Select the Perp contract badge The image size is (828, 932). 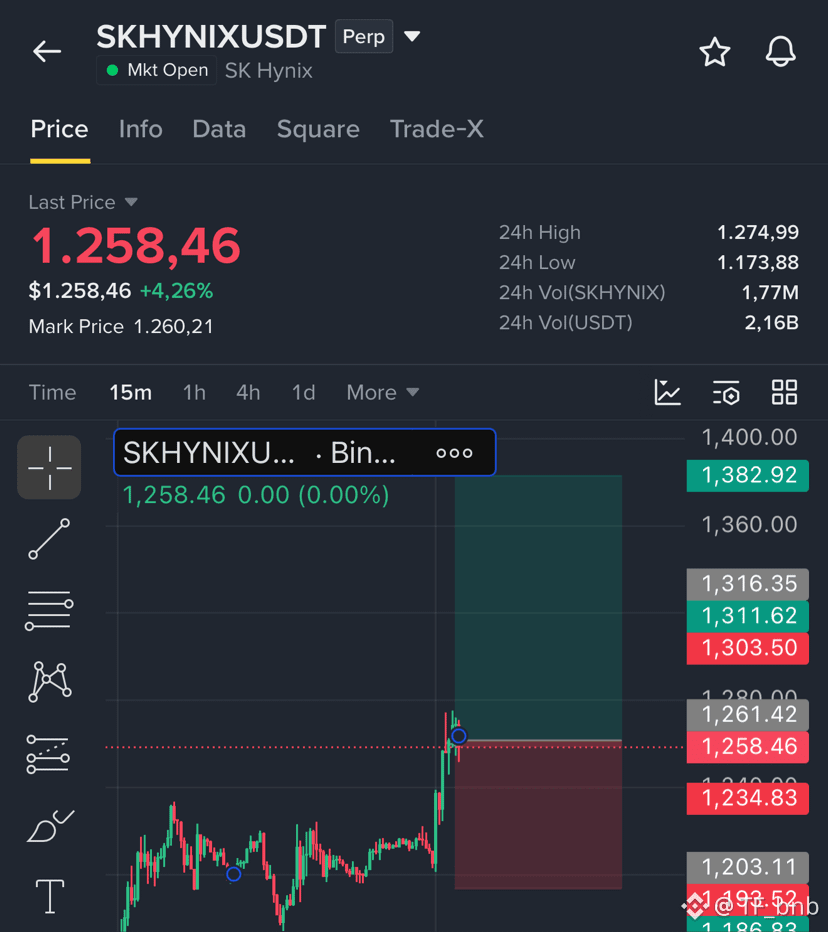(364, 36)
